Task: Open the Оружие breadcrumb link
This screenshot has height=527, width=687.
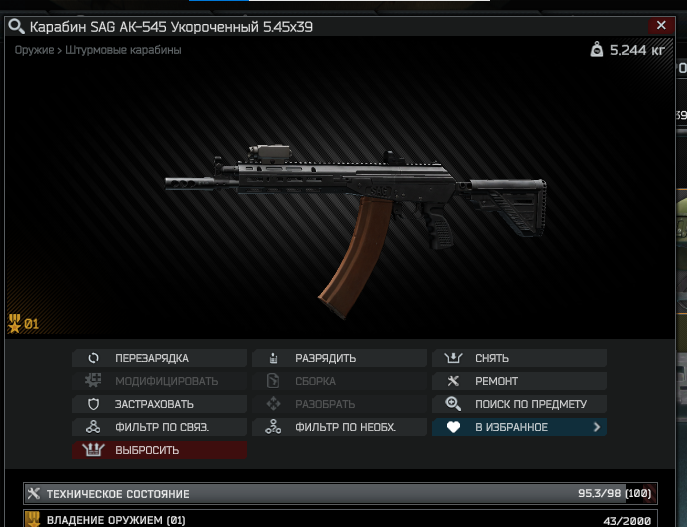Action: tap(34, 50)
